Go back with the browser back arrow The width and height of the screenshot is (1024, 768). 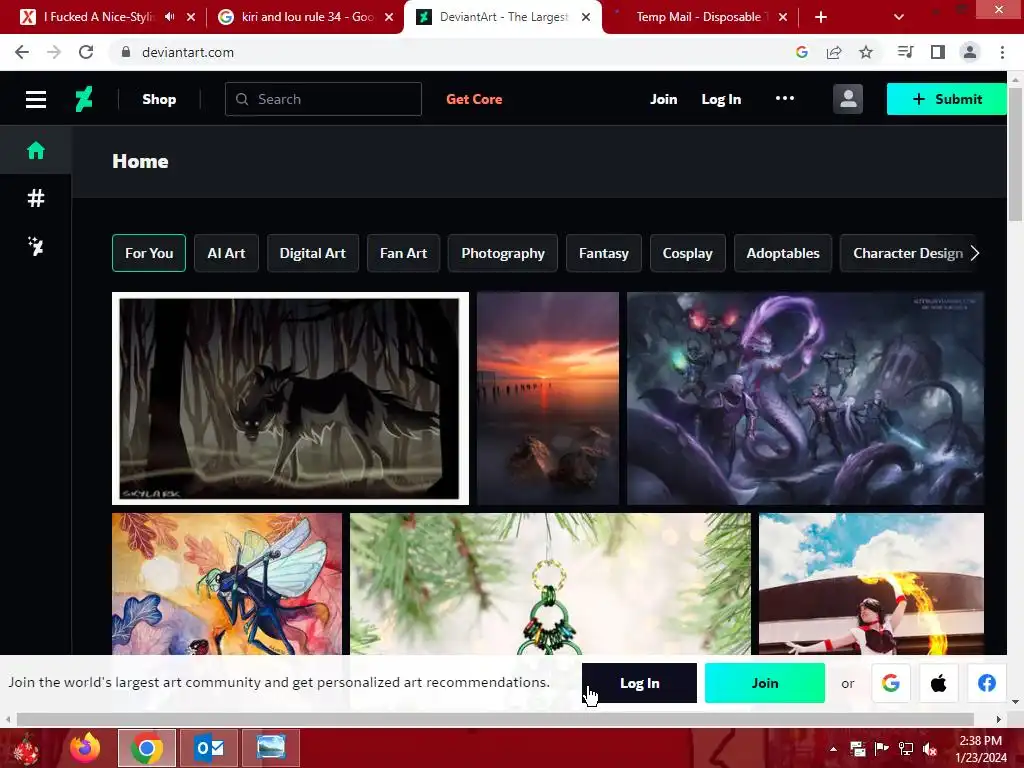22,52
